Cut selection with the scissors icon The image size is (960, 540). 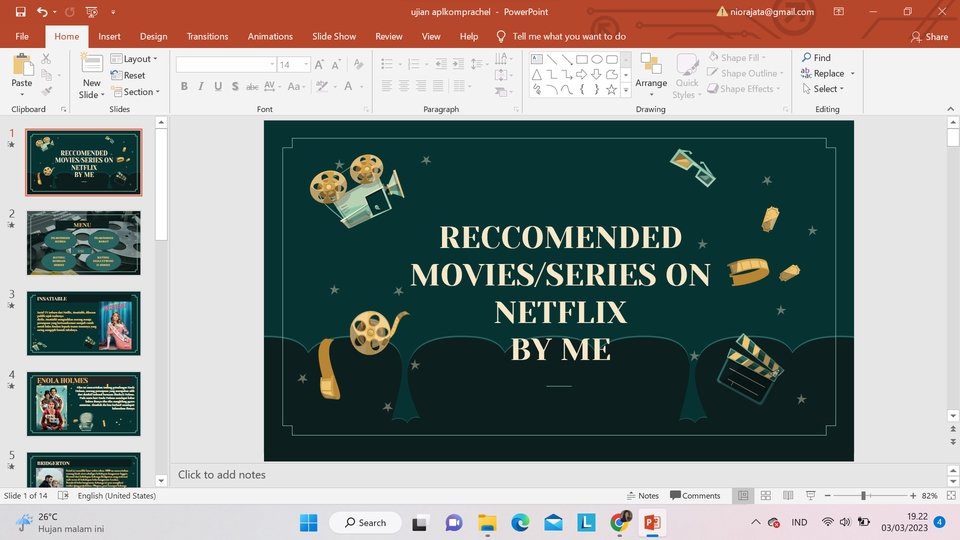click(47, 59)
